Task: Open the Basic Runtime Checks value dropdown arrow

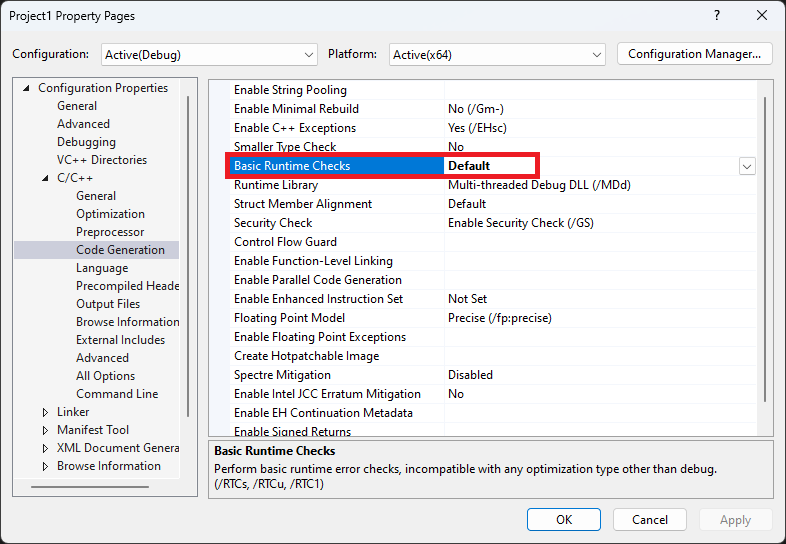Action: point(747,166)
